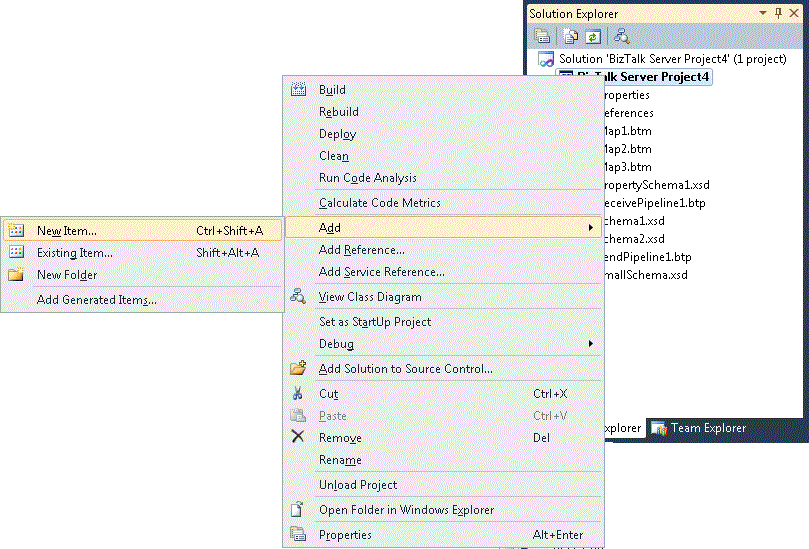Select Existing Item... in Add submenu
This screenshot has height=549, width=809.
coord(143,252)
